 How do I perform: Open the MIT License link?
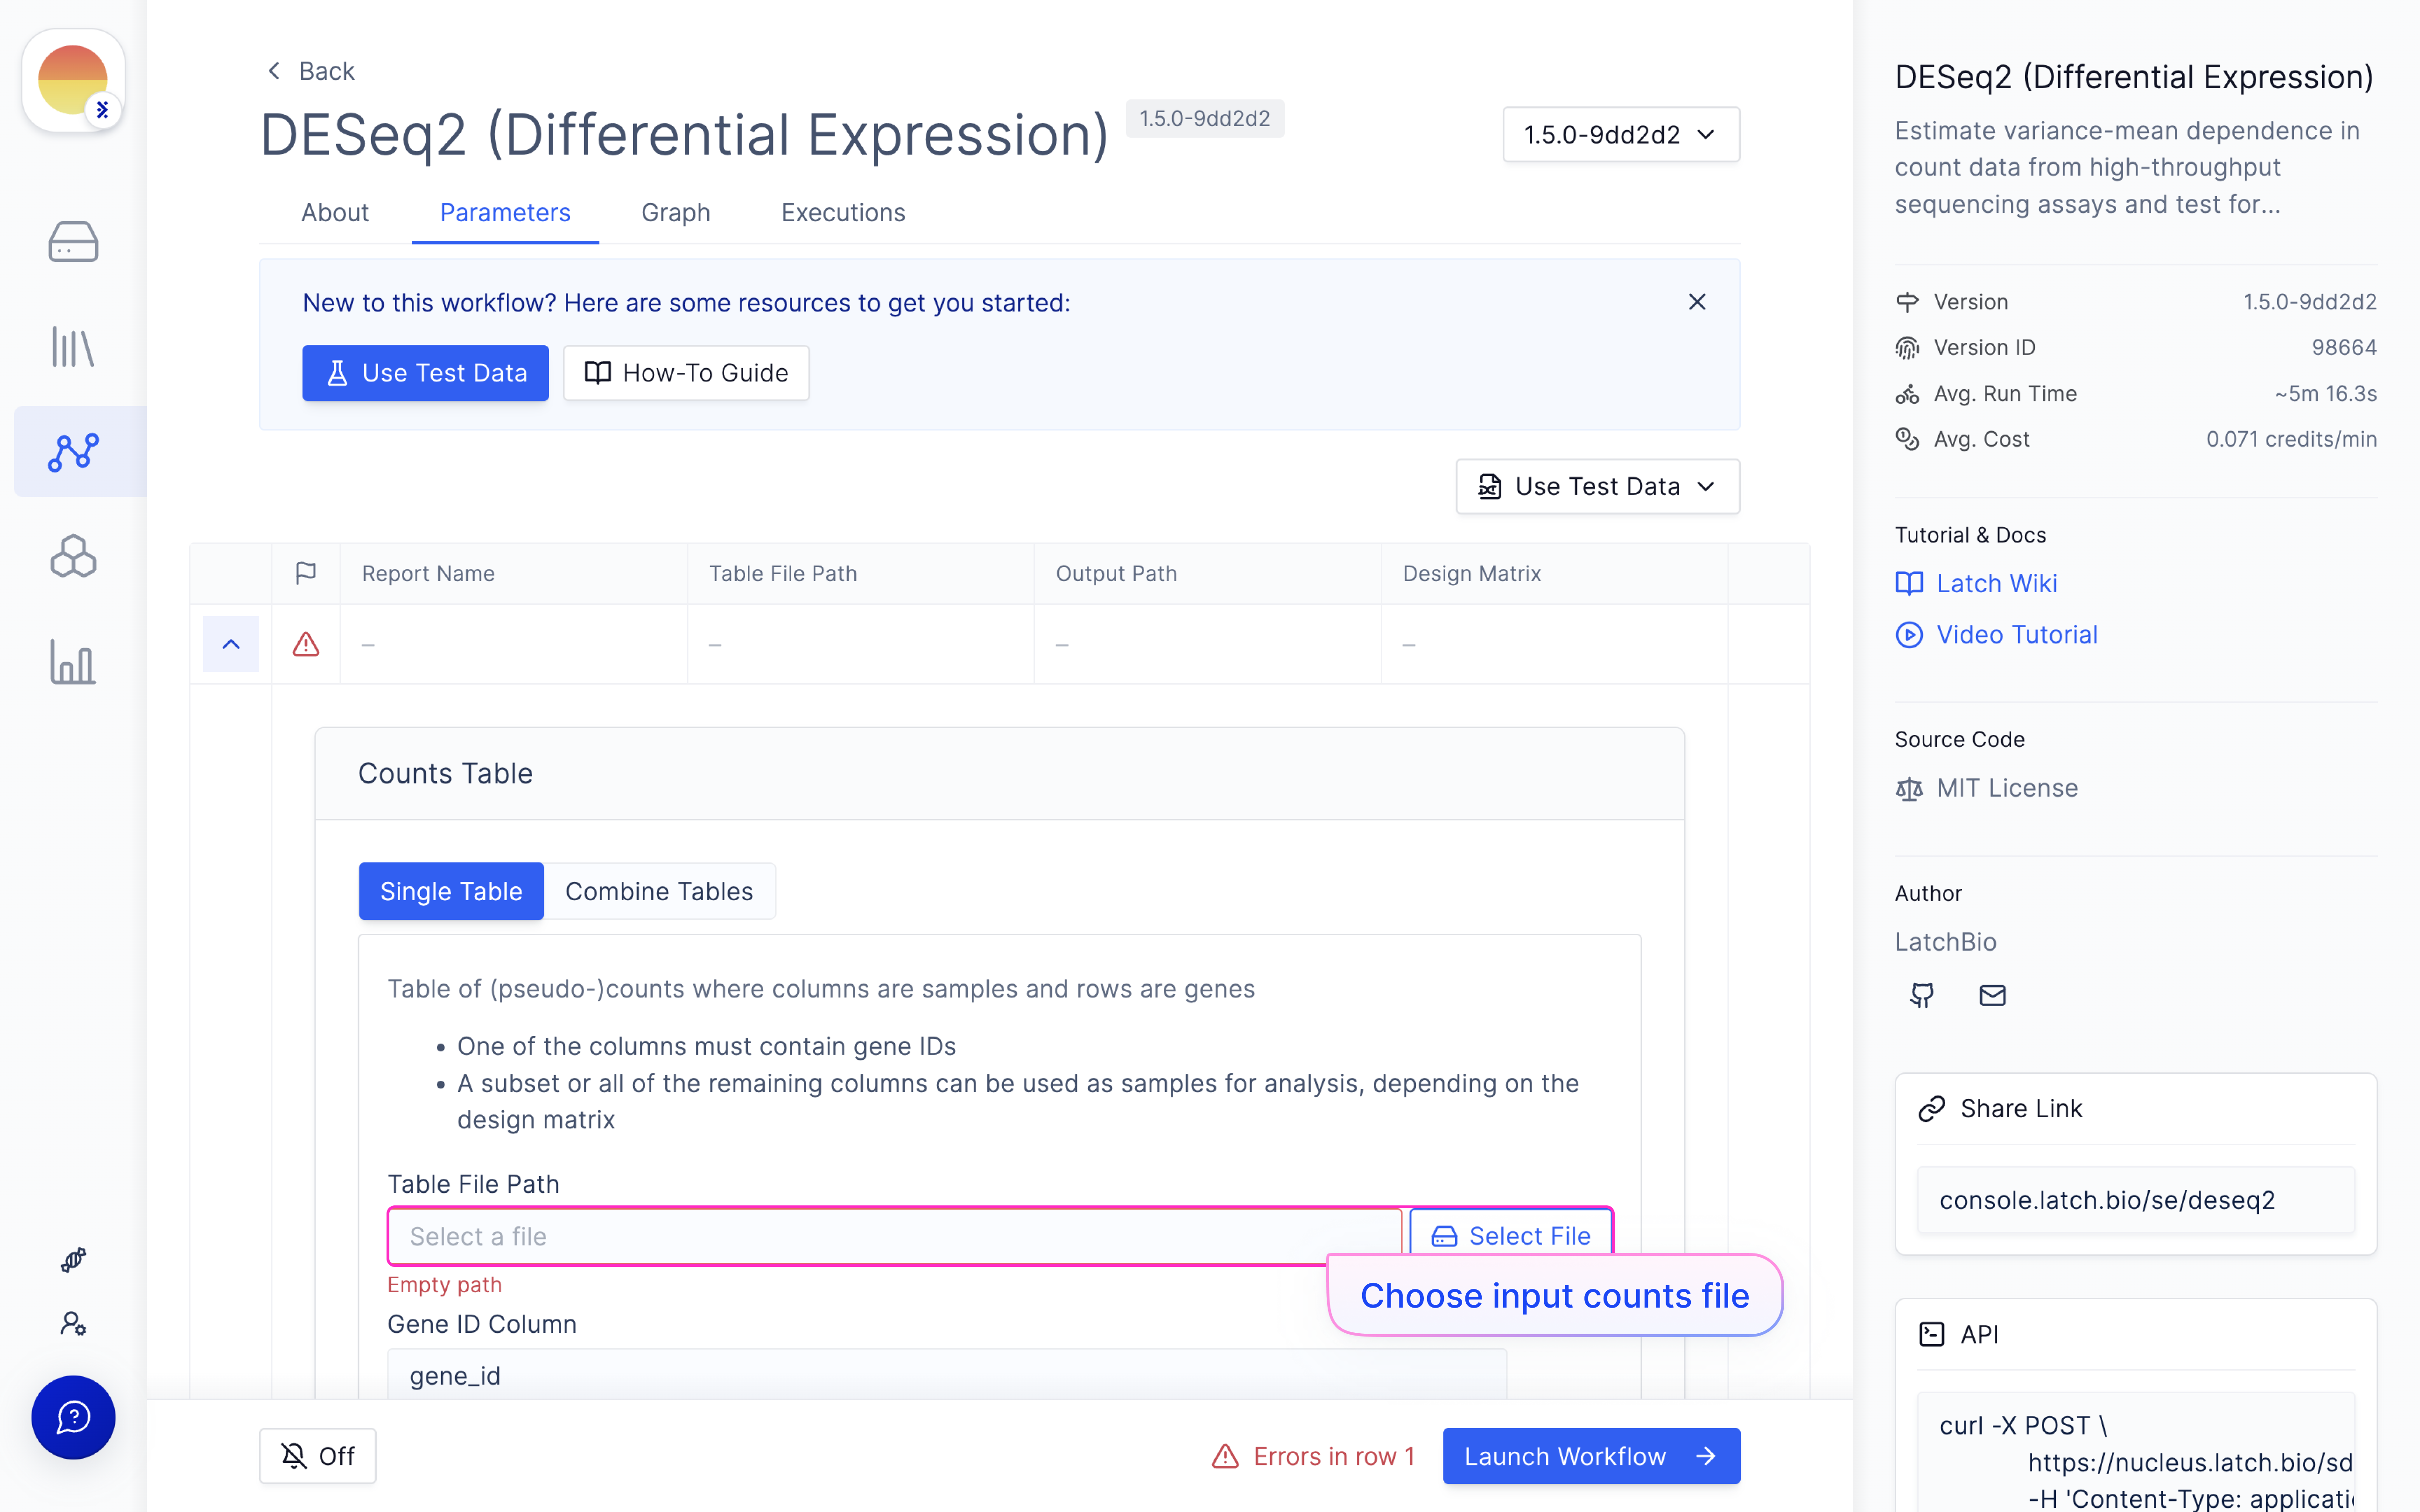(2007, 789)
